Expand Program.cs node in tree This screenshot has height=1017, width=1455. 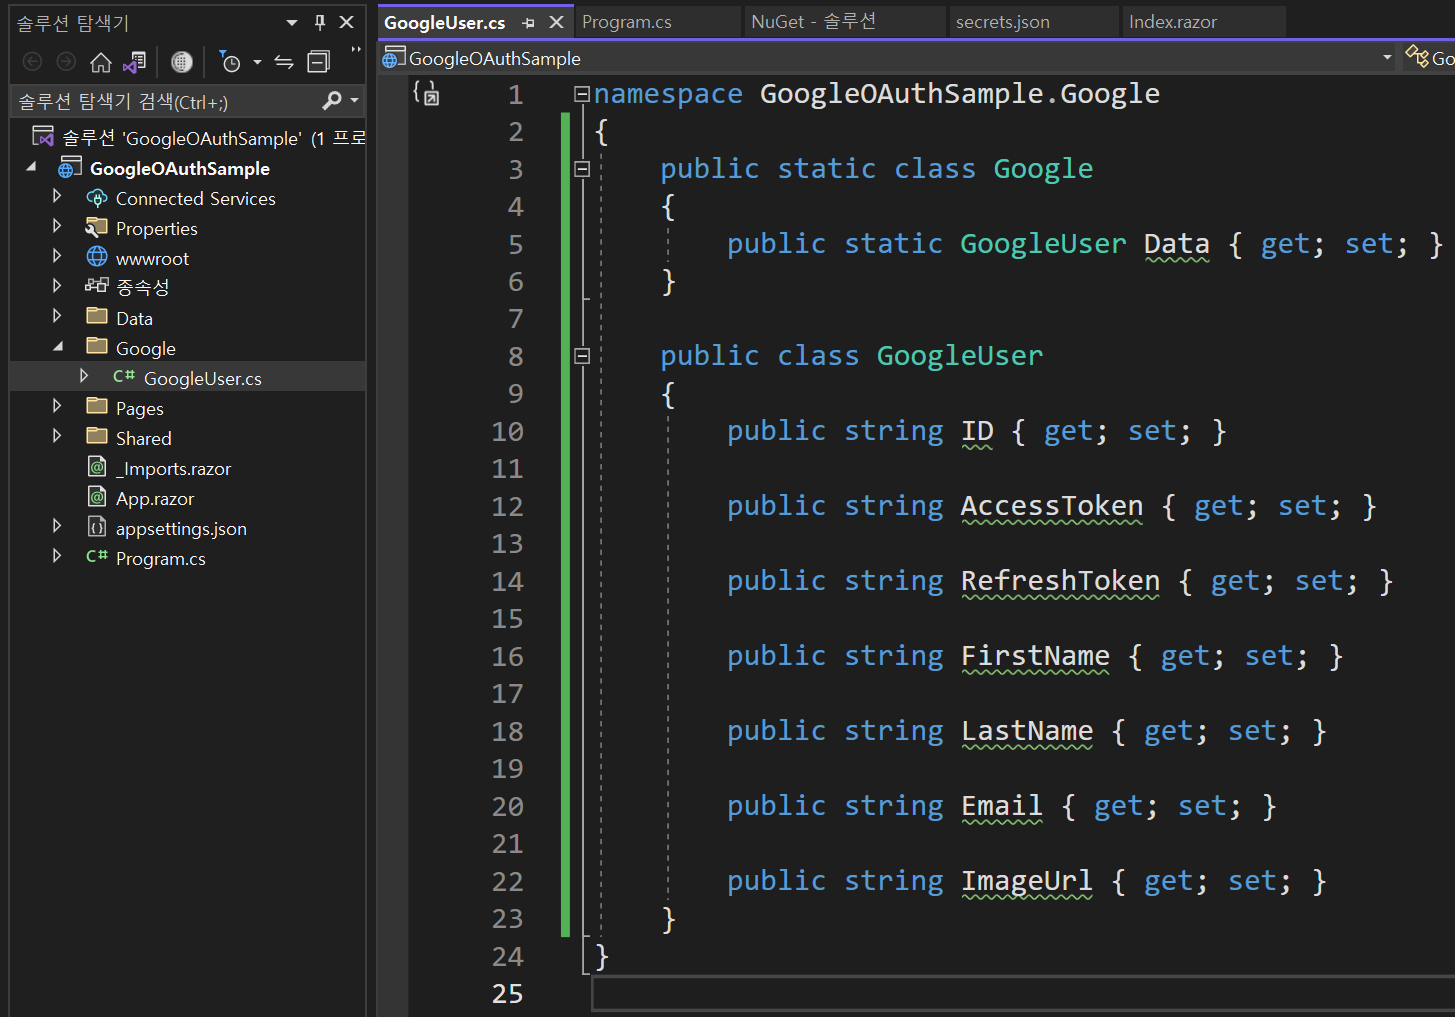57,556
